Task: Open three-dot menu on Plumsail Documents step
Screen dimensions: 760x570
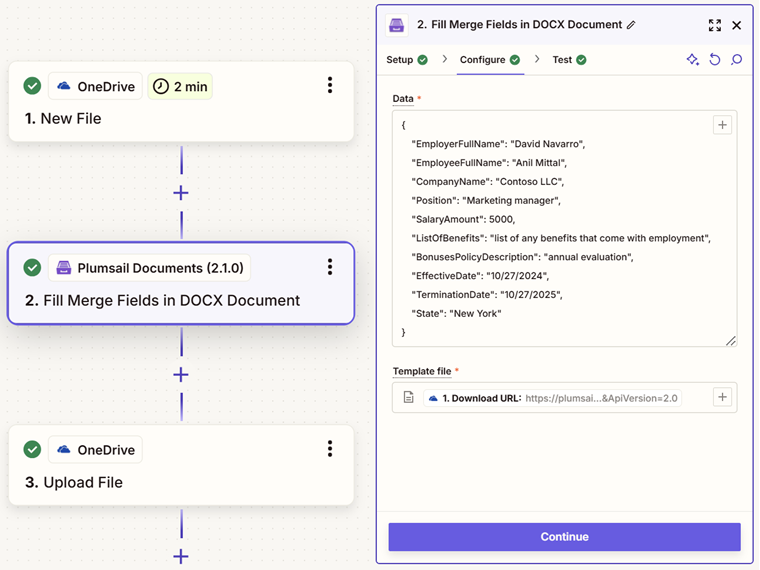Action: (330, 267)
